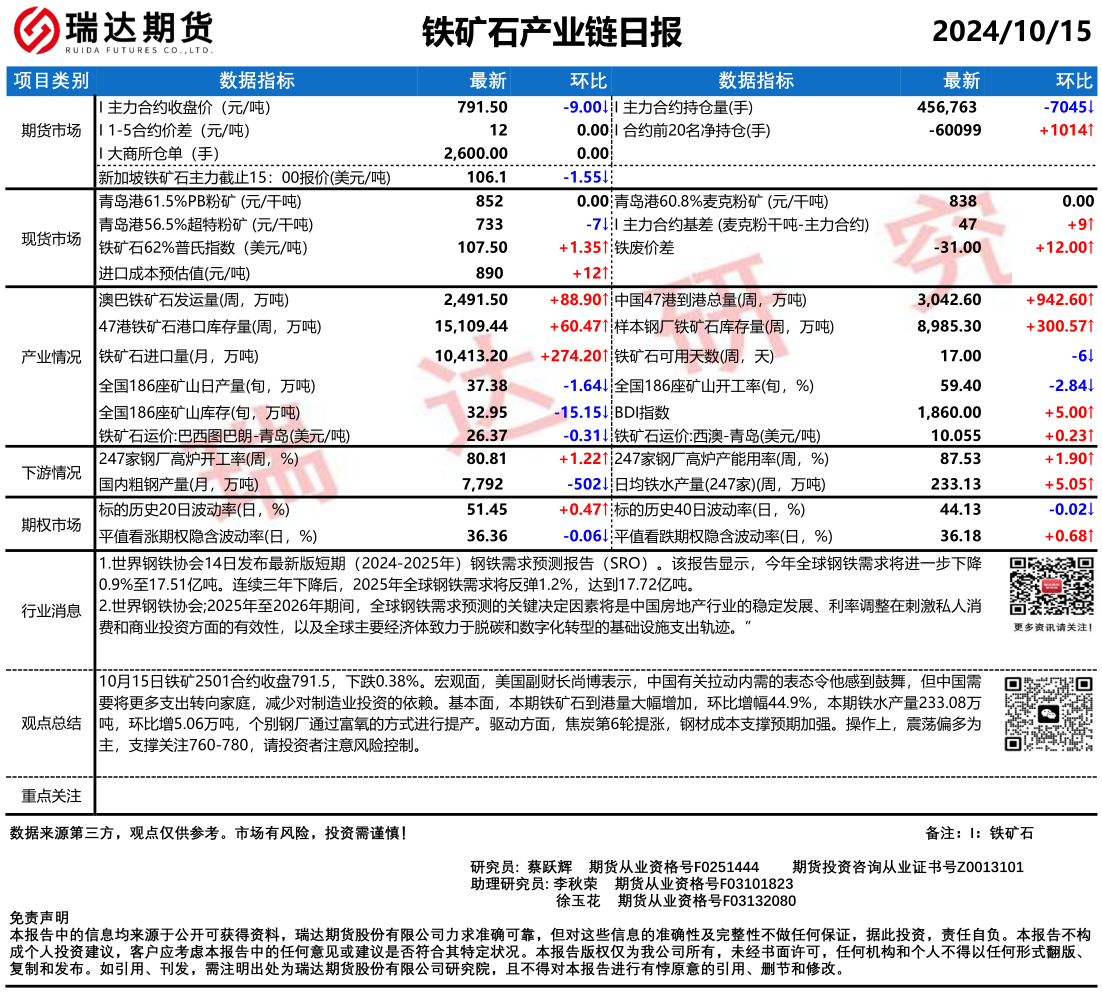1102x992 pixels.
Task: Click the 期权市场 category label
Action: coord(52,523)
